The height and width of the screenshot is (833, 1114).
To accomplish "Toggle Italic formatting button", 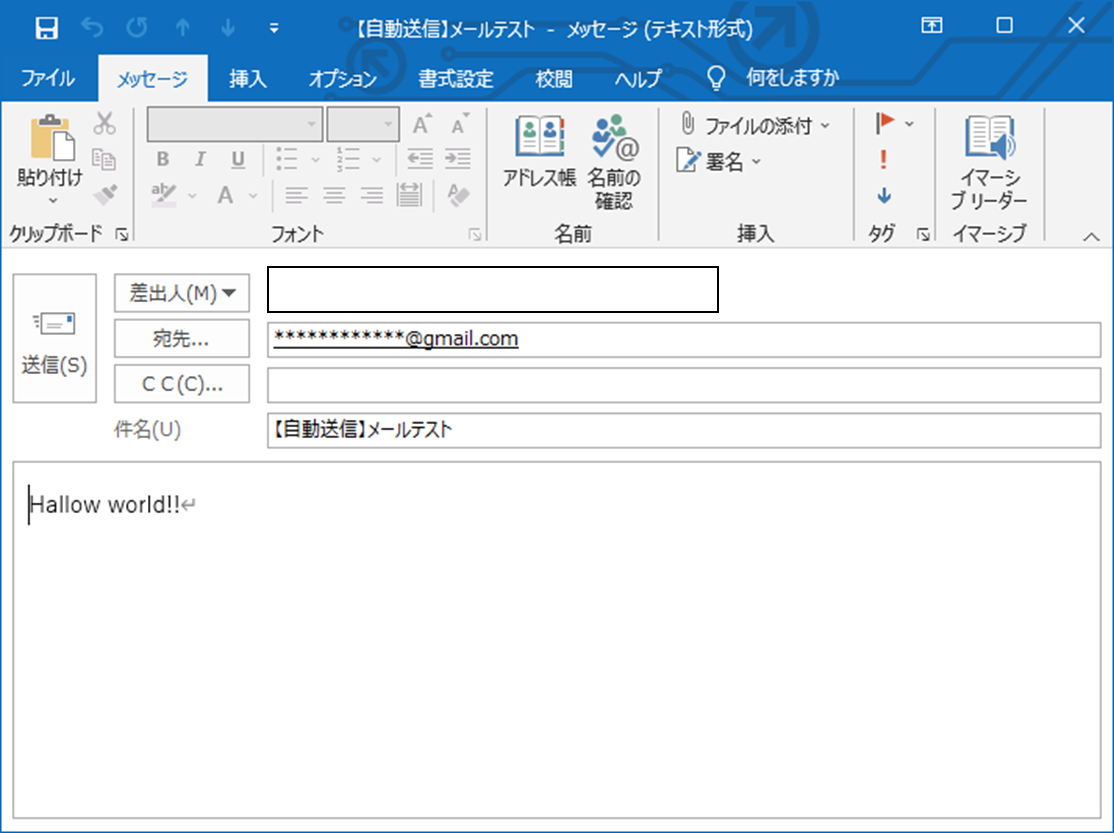I will click(x=200, y=159).
